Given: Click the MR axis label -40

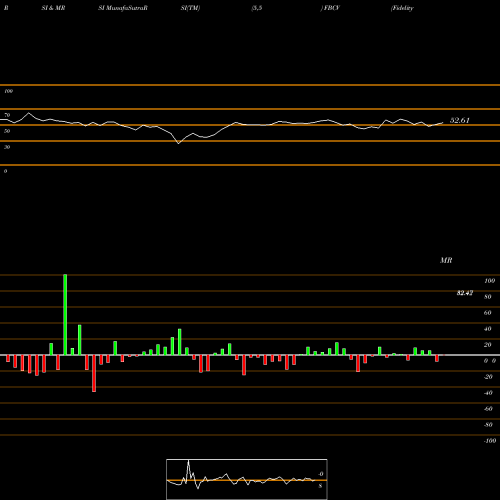Looking at the screenshot, I should click(x=488, y=393).
